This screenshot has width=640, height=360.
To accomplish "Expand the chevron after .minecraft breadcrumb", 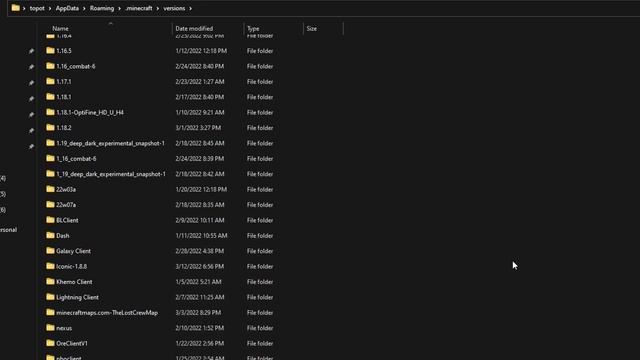I will tap(158, 8).
